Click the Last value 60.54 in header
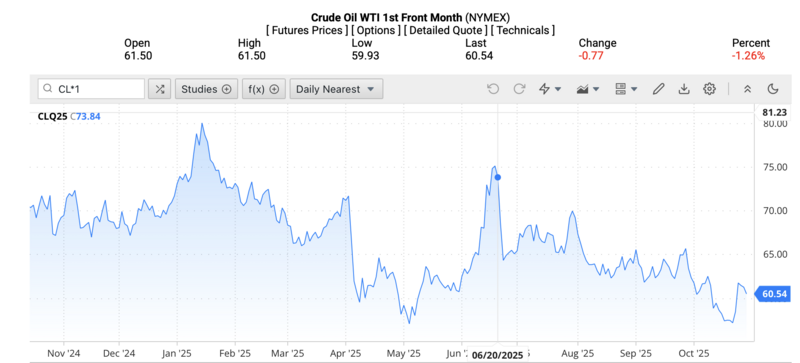 479,56
